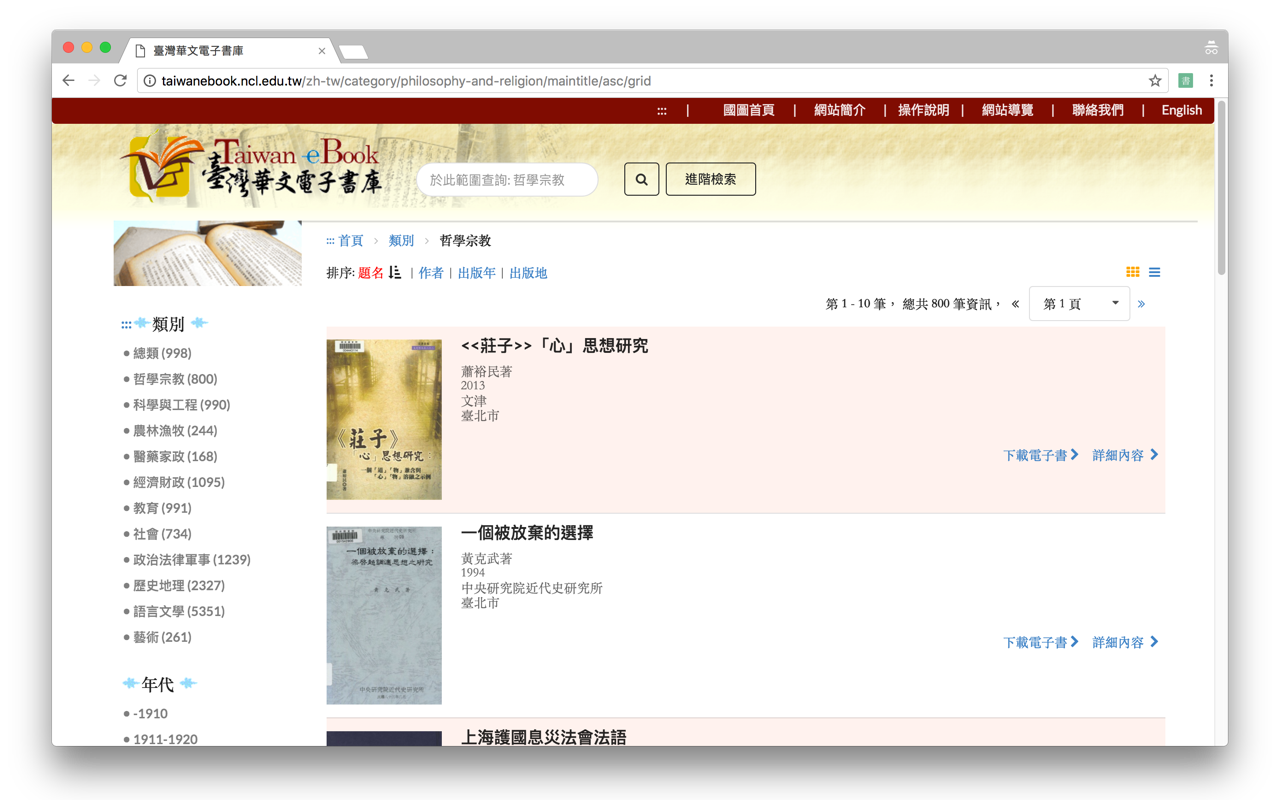
Task: Select category 社會 (734)
Action: (x=162, y=534)
